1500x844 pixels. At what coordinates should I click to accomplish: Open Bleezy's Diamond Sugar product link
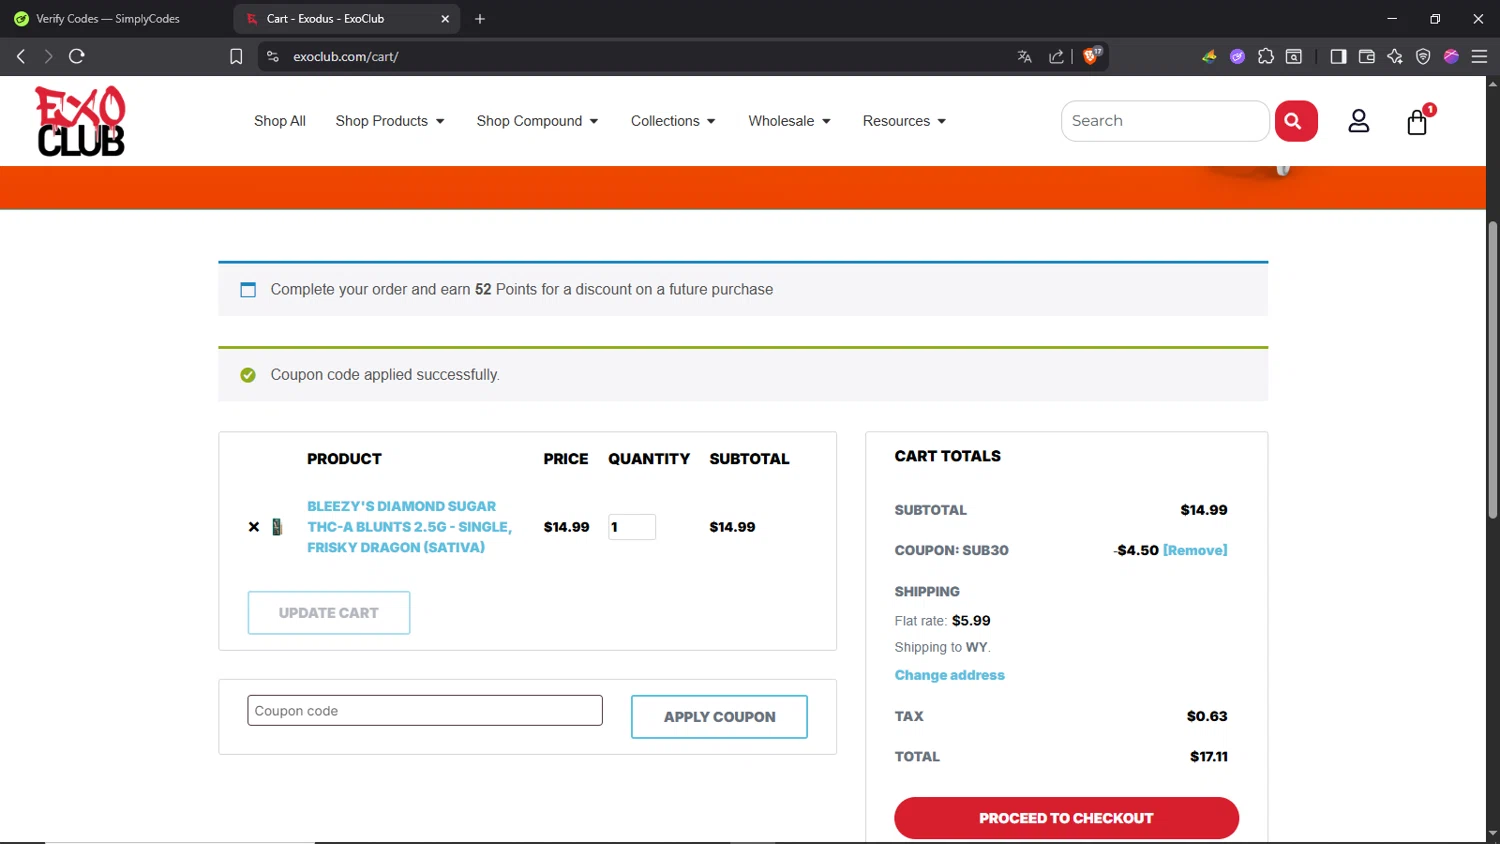point(409,527)
